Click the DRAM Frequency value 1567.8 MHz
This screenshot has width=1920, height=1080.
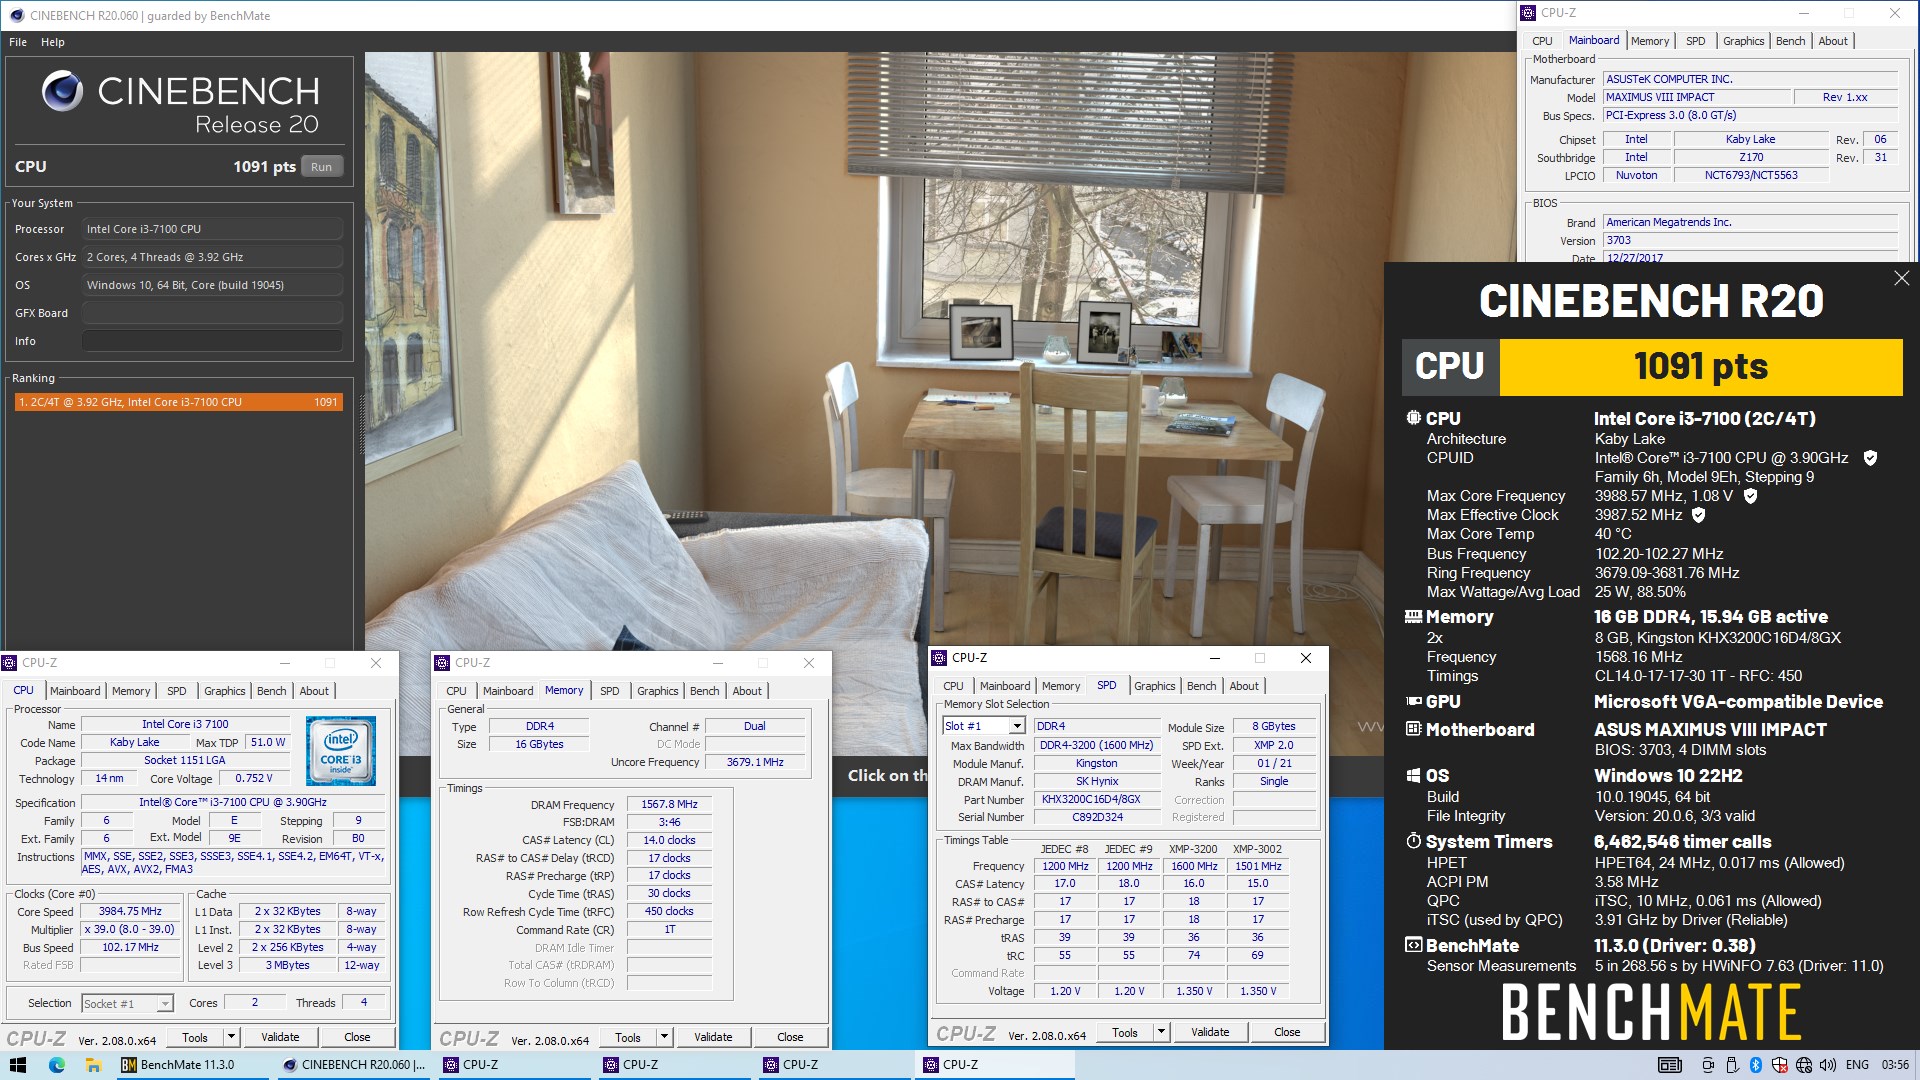click(x=669, y=804)
